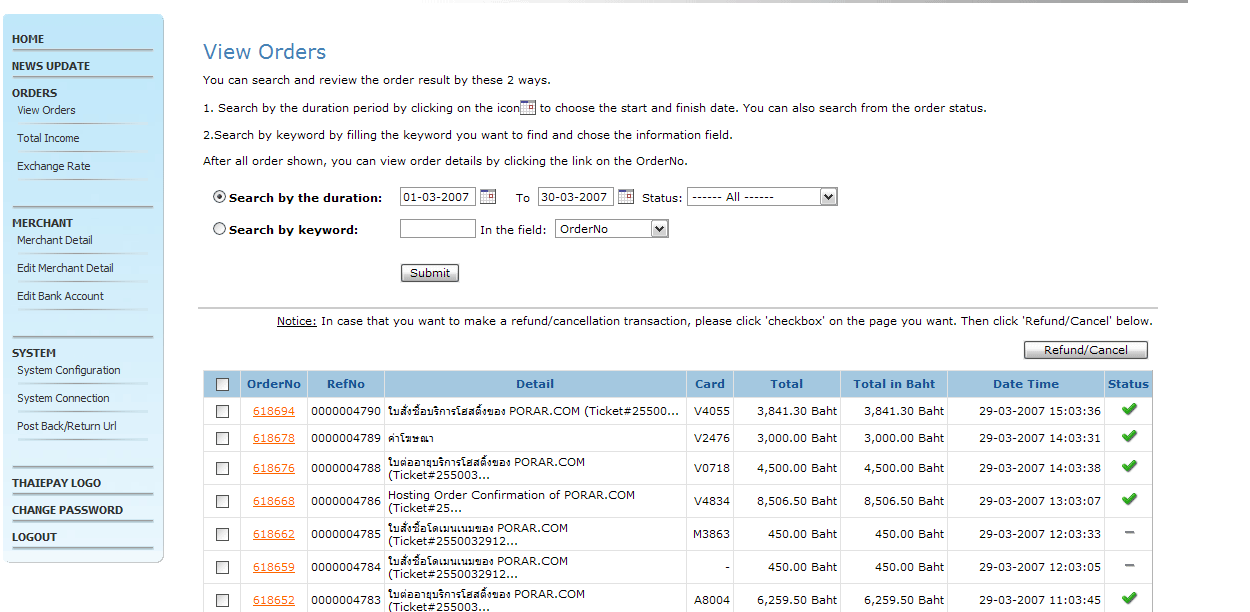Expand the Status dropdown
Screen dimensions: 1250x612
coord(761,197)
